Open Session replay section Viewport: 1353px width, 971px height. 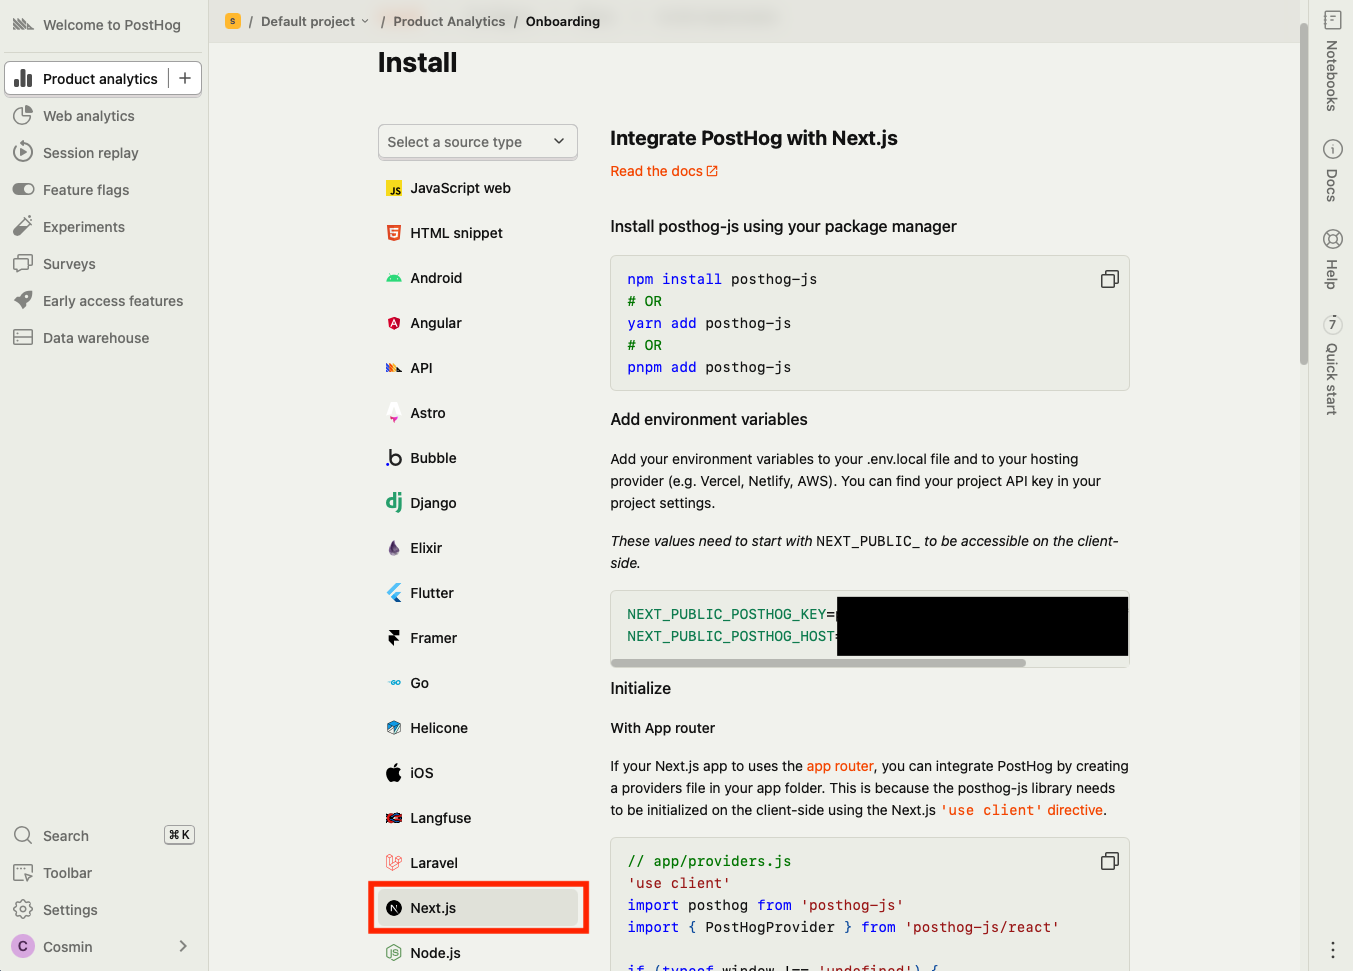coord(104,153)
